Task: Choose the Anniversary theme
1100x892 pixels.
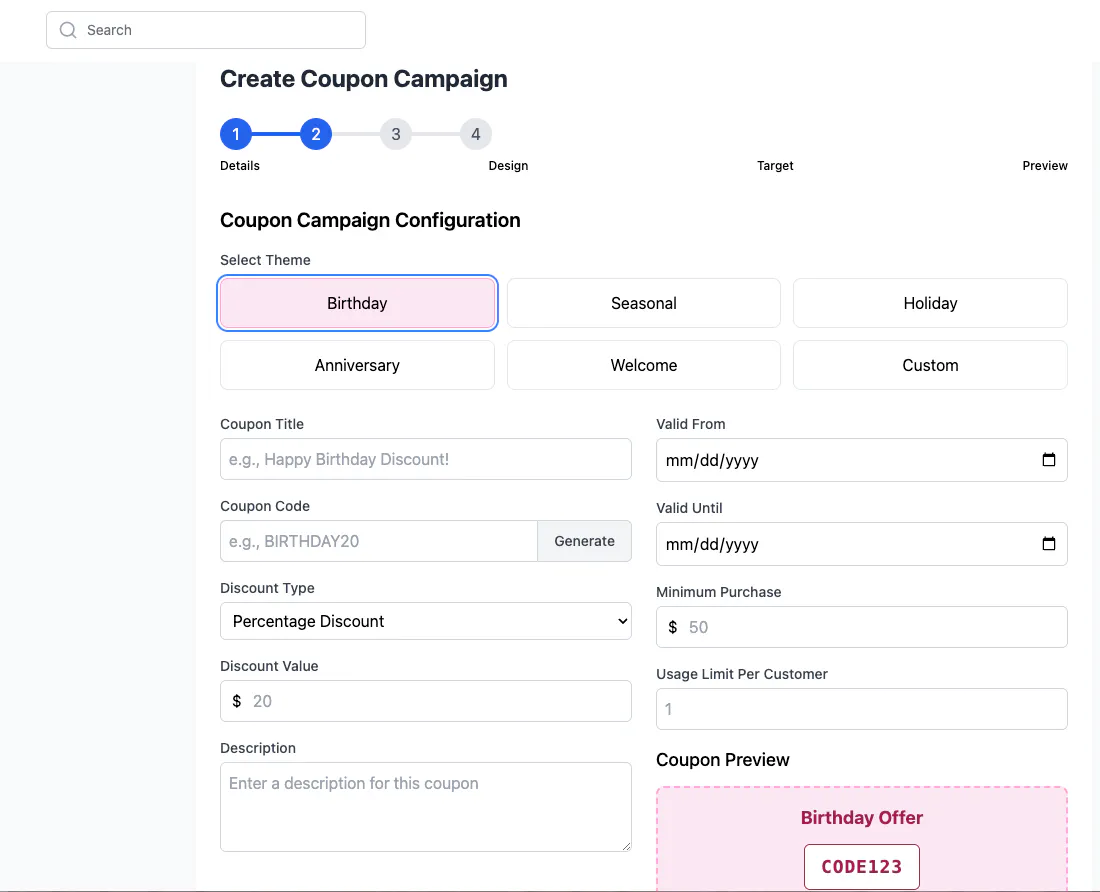Action: (357, 365)
